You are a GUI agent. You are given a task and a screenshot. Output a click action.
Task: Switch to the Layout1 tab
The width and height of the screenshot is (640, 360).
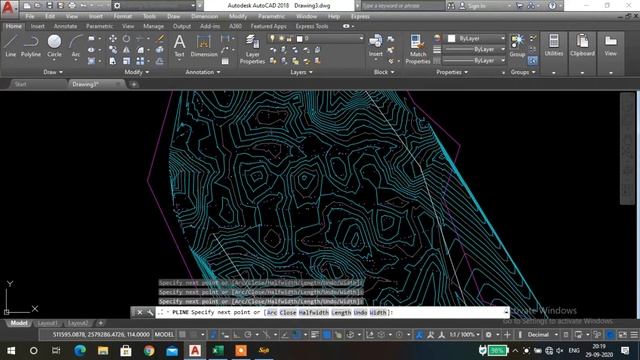[x=47, y=323]
